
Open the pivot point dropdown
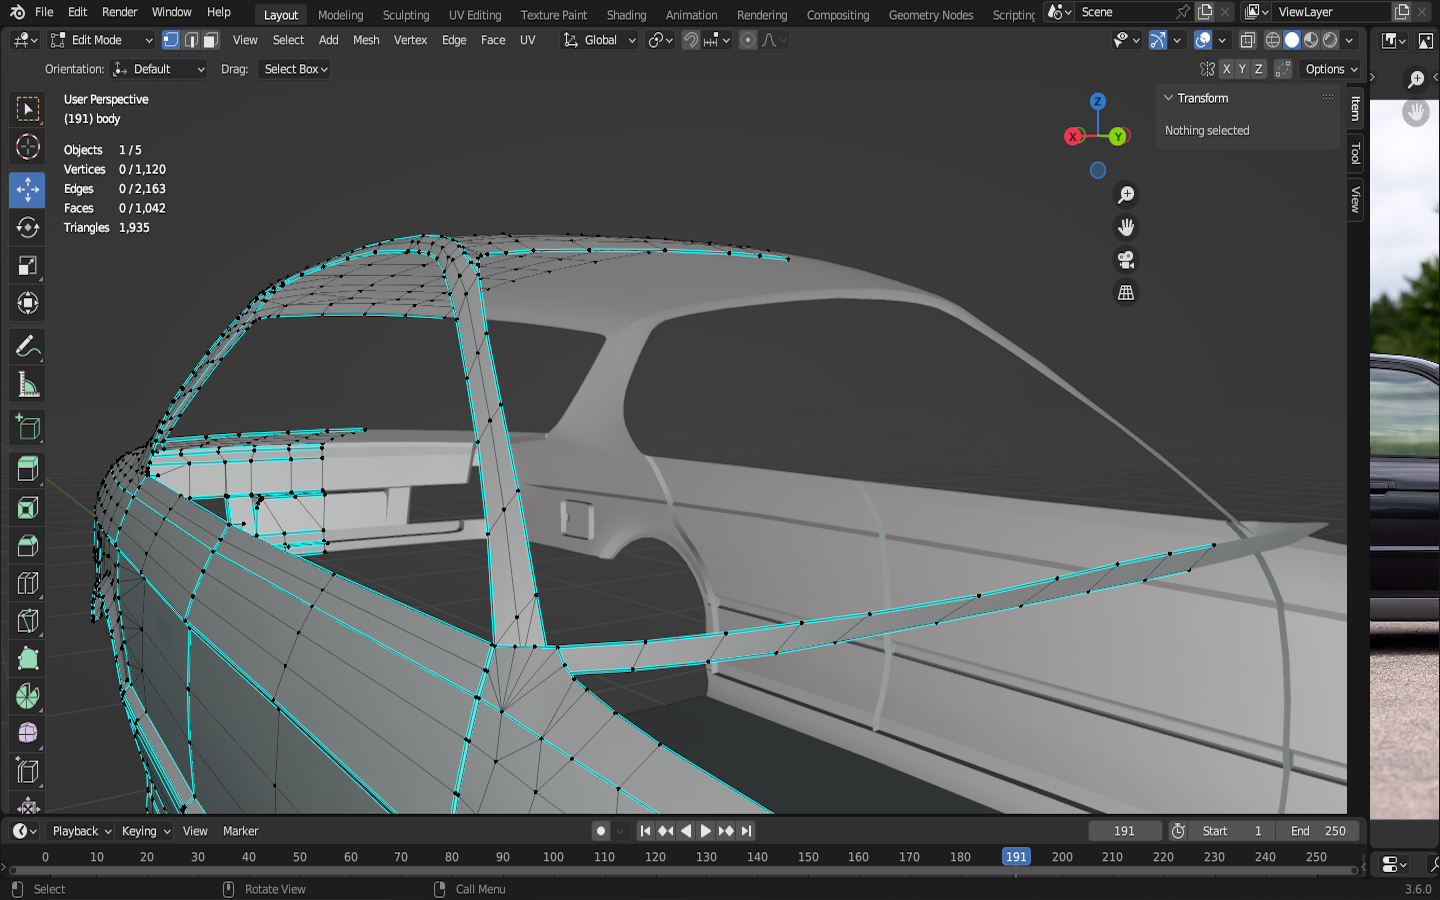[659, 40]
